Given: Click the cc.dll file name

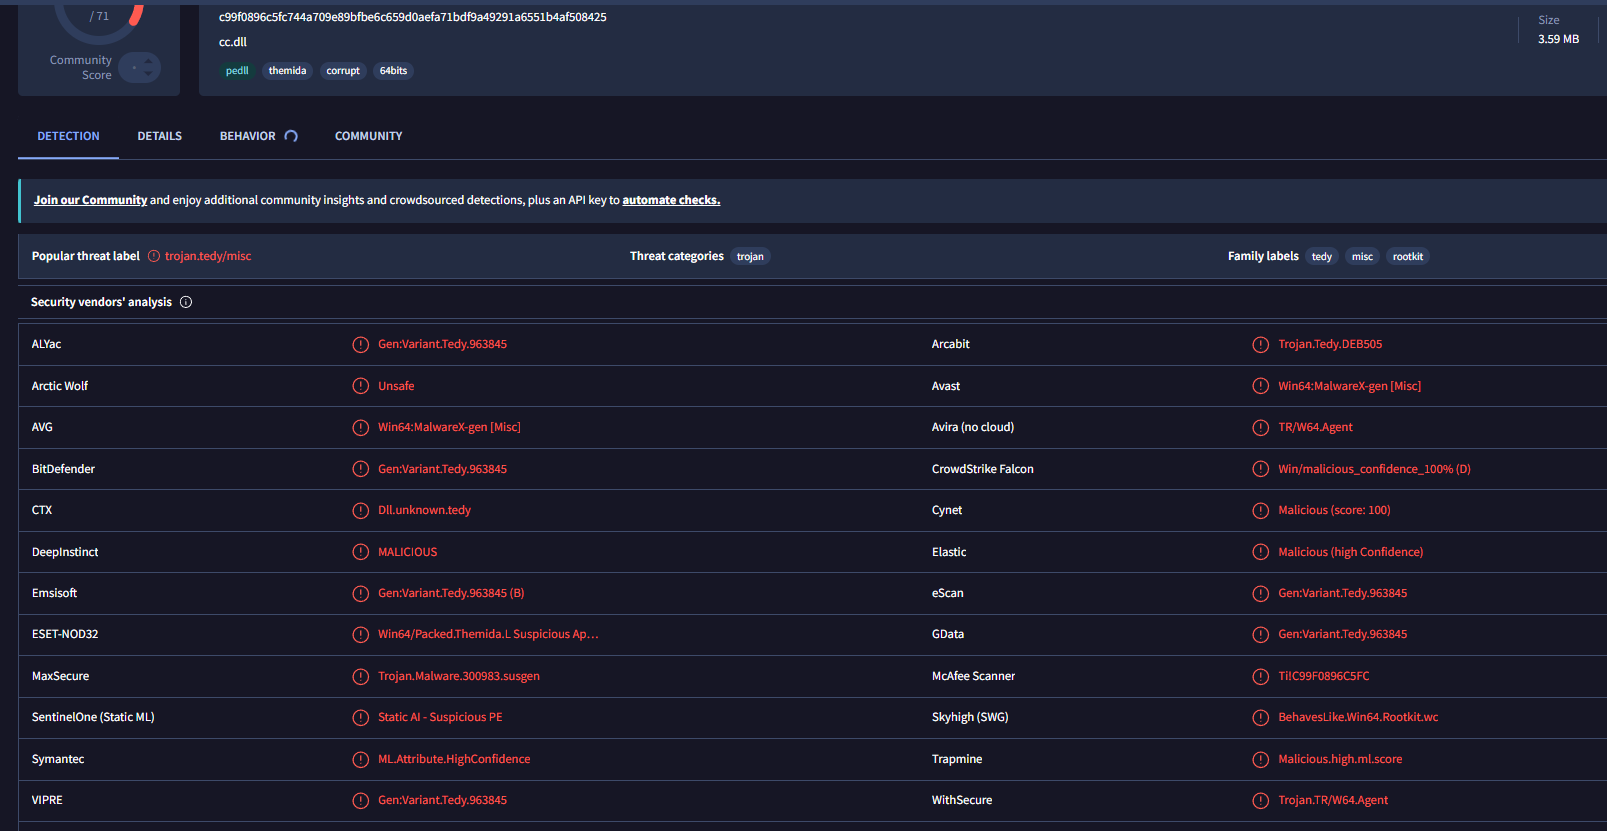Looking at the screenshot, I should pos(233,42).
